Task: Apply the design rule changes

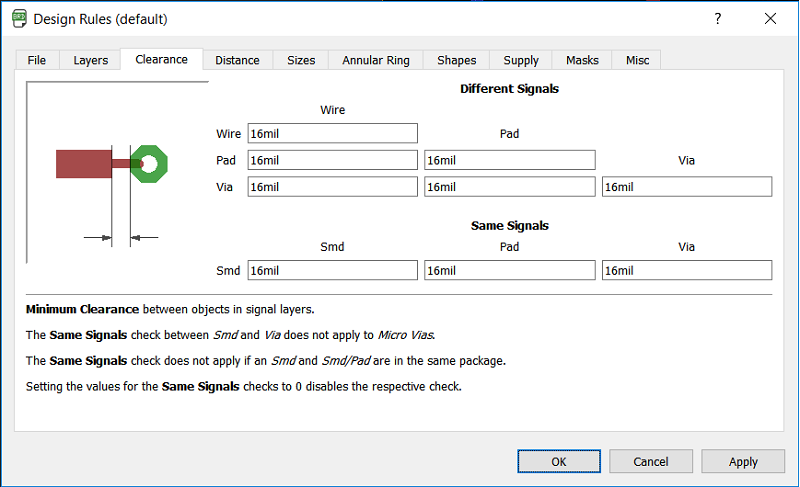Action: [743, 461]
